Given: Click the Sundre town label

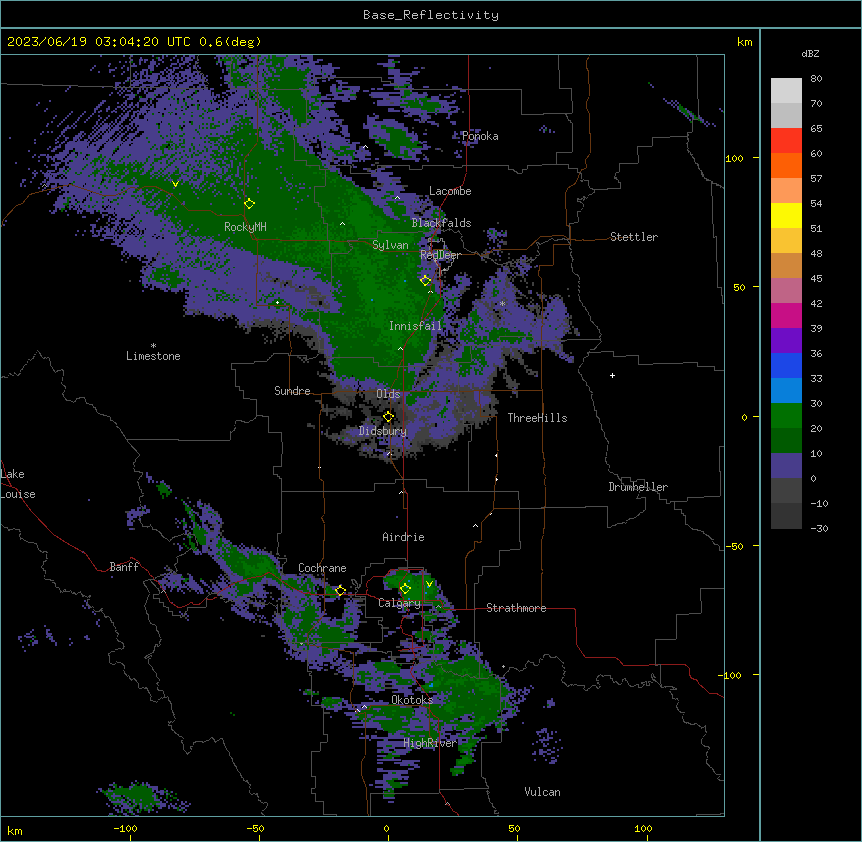Looking at the screenshot, I should [x=292, y=391].
